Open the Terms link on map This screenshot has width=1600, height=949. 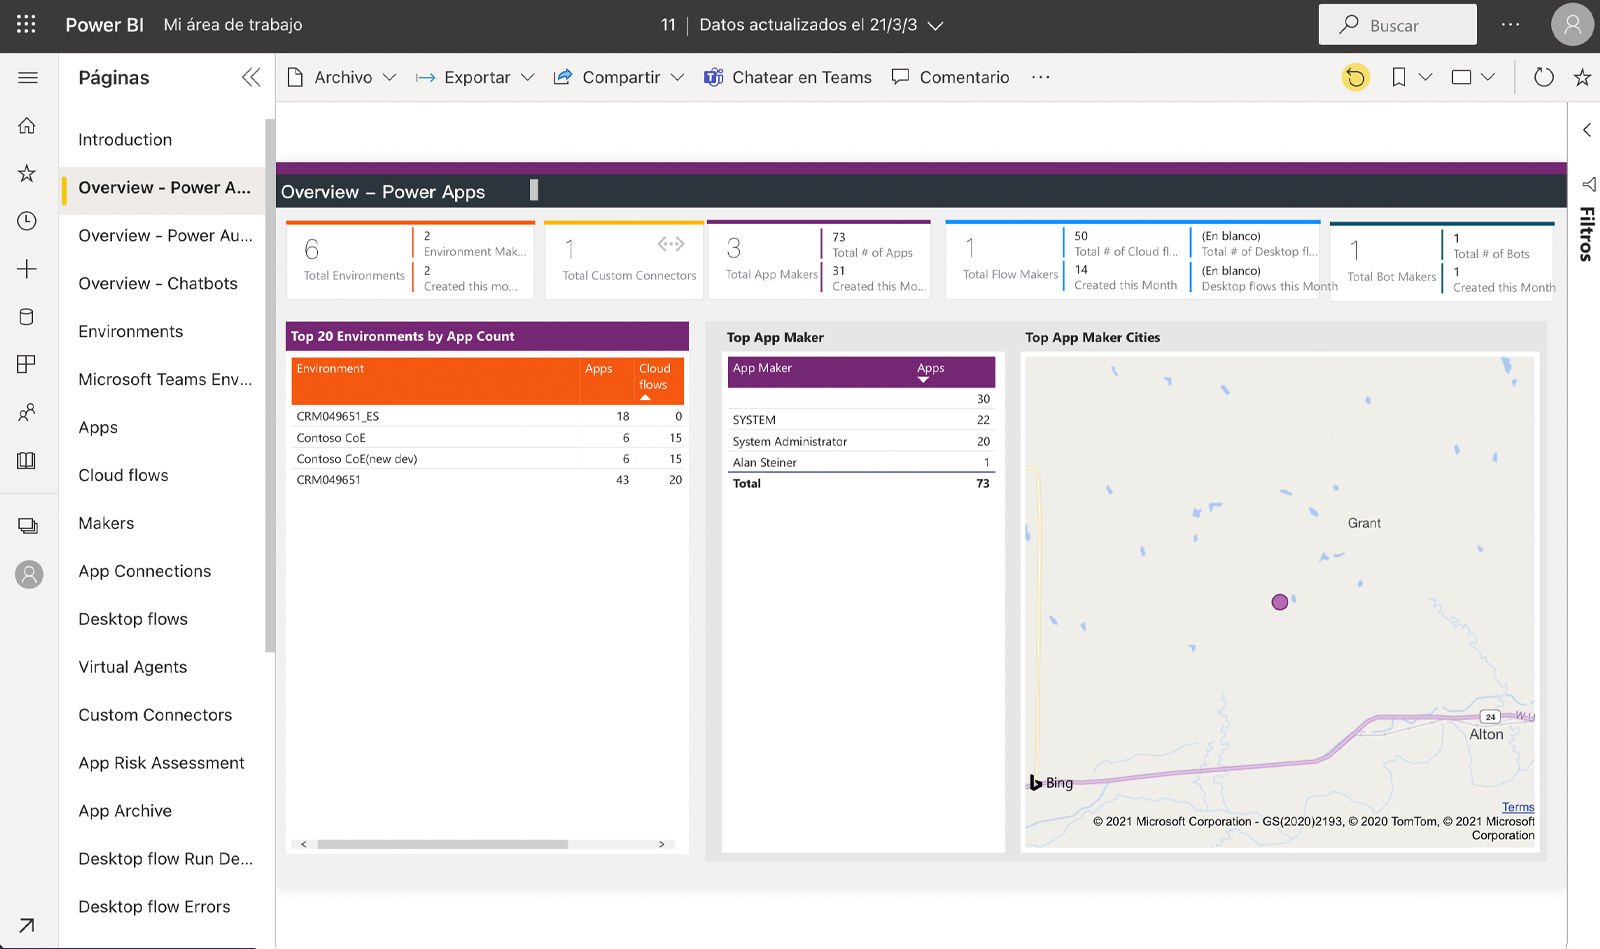[x=1517, y=807]
